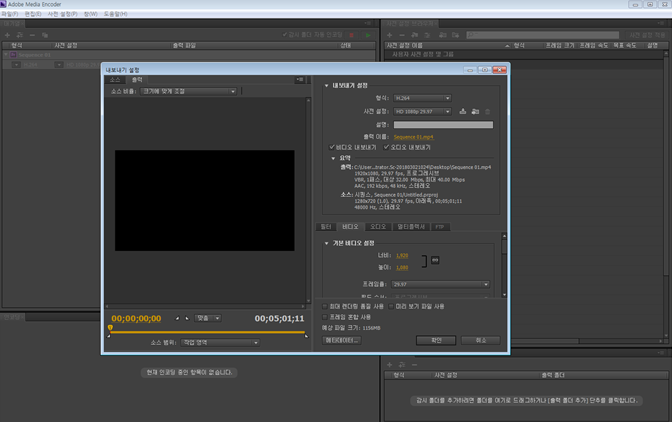The height and width of the screenshot is (422, 672).
Task: Toggle width-height link chain icon
Action: 435,260
